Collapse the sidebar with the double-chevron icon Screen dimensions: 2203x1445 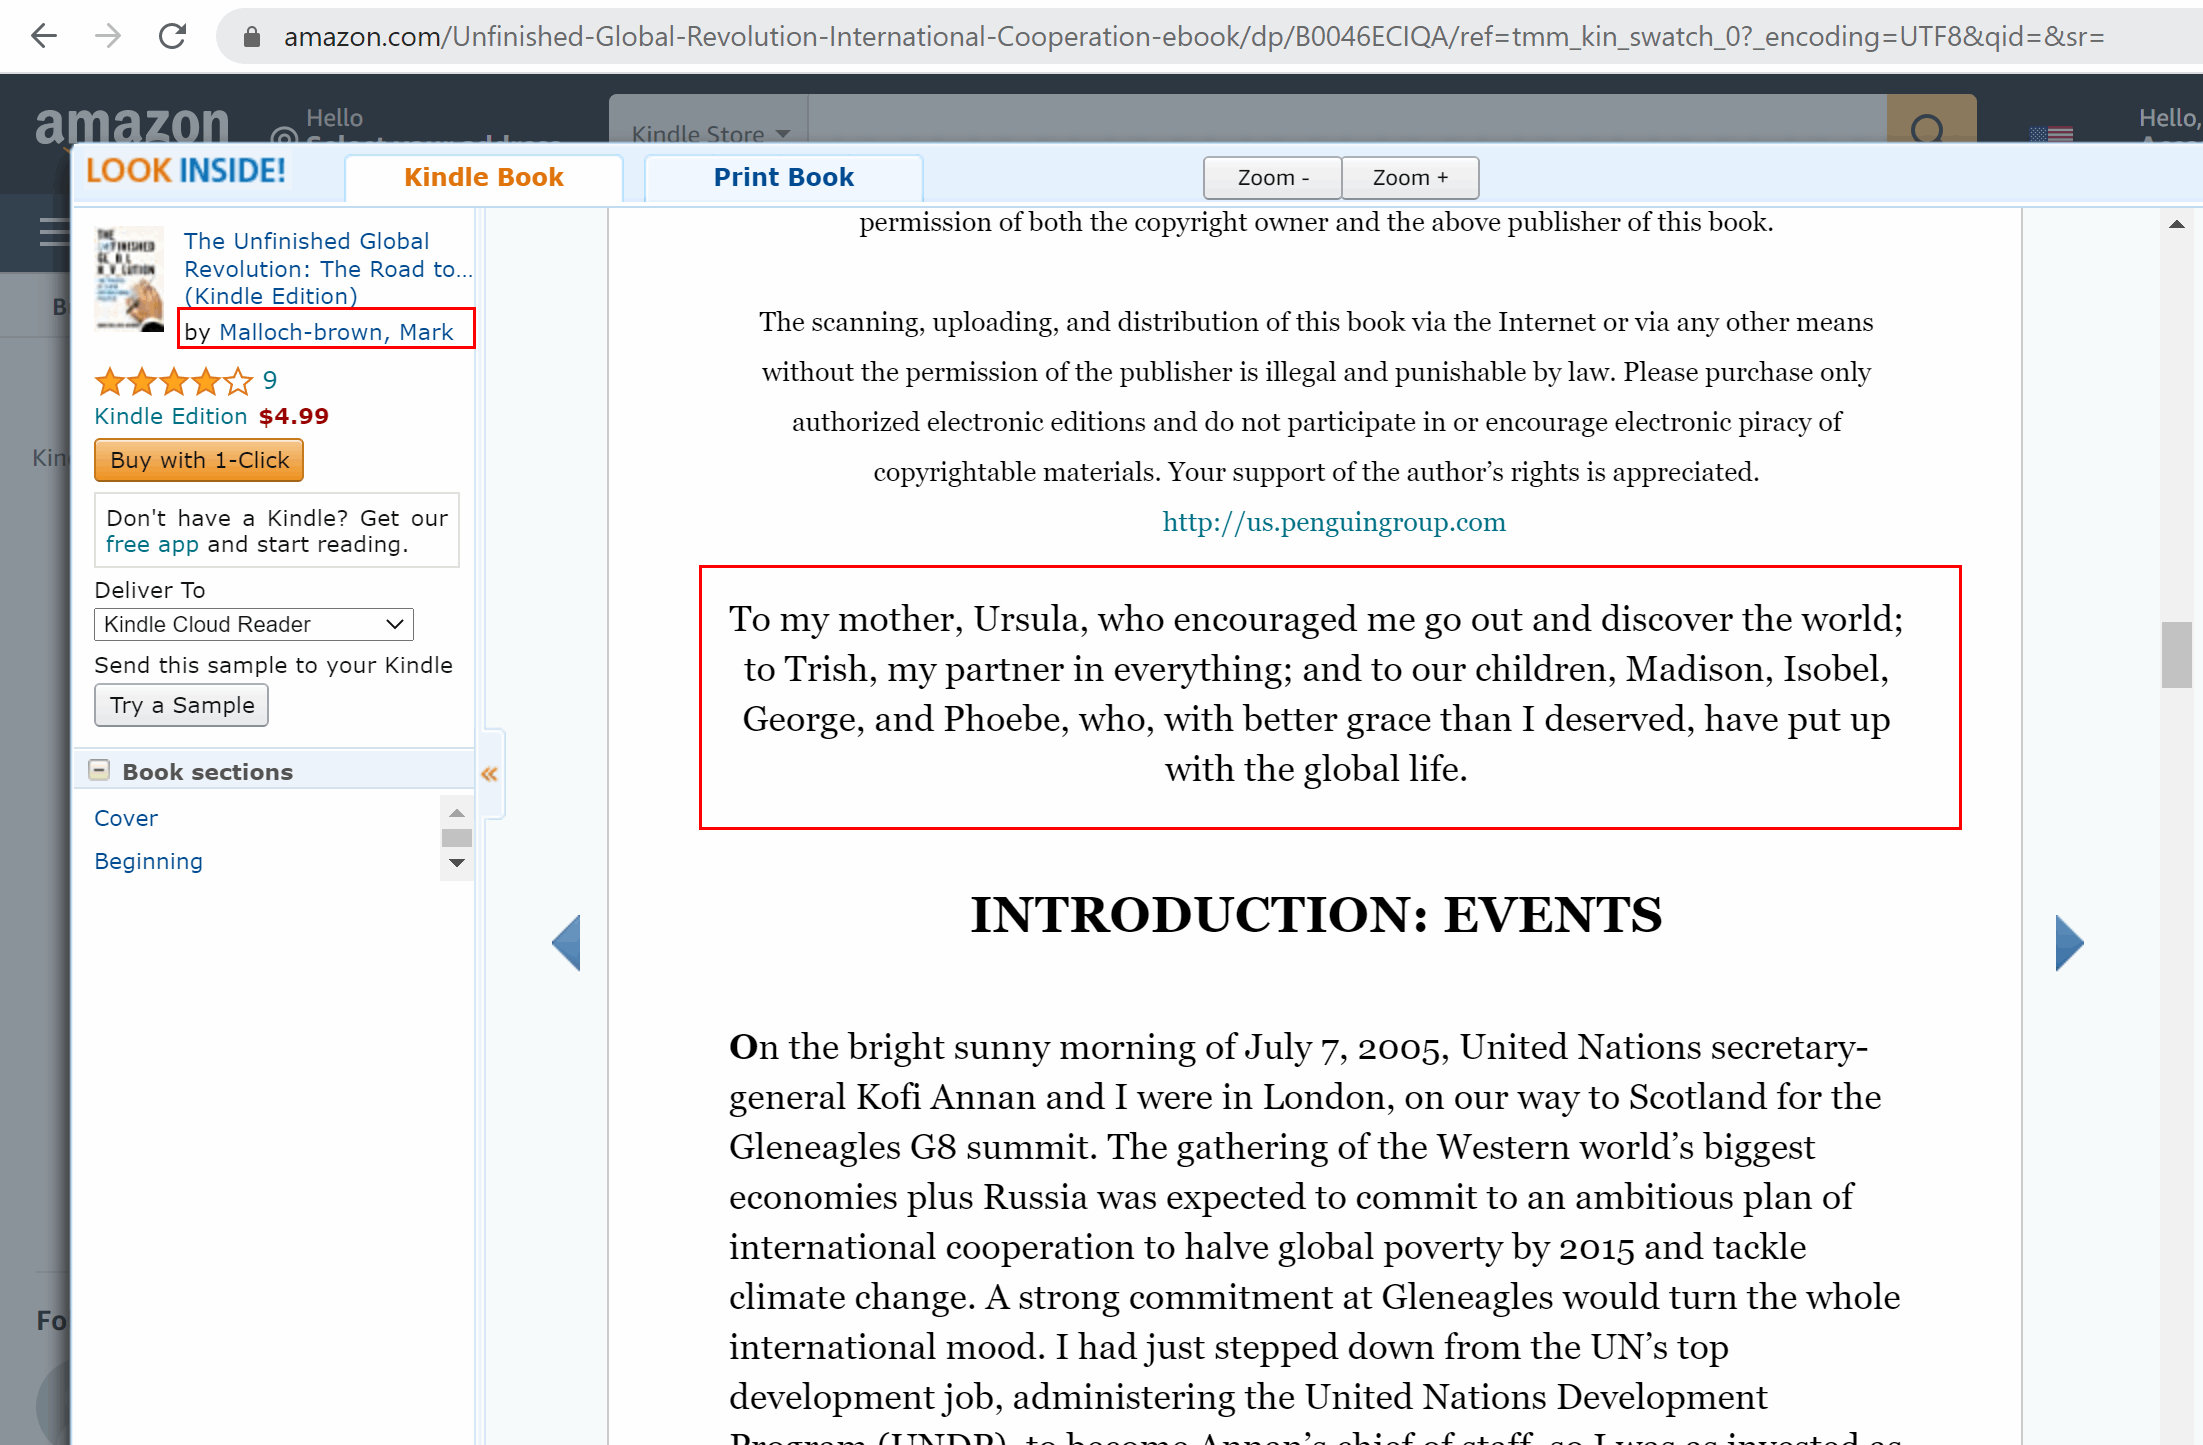[489, 774]
